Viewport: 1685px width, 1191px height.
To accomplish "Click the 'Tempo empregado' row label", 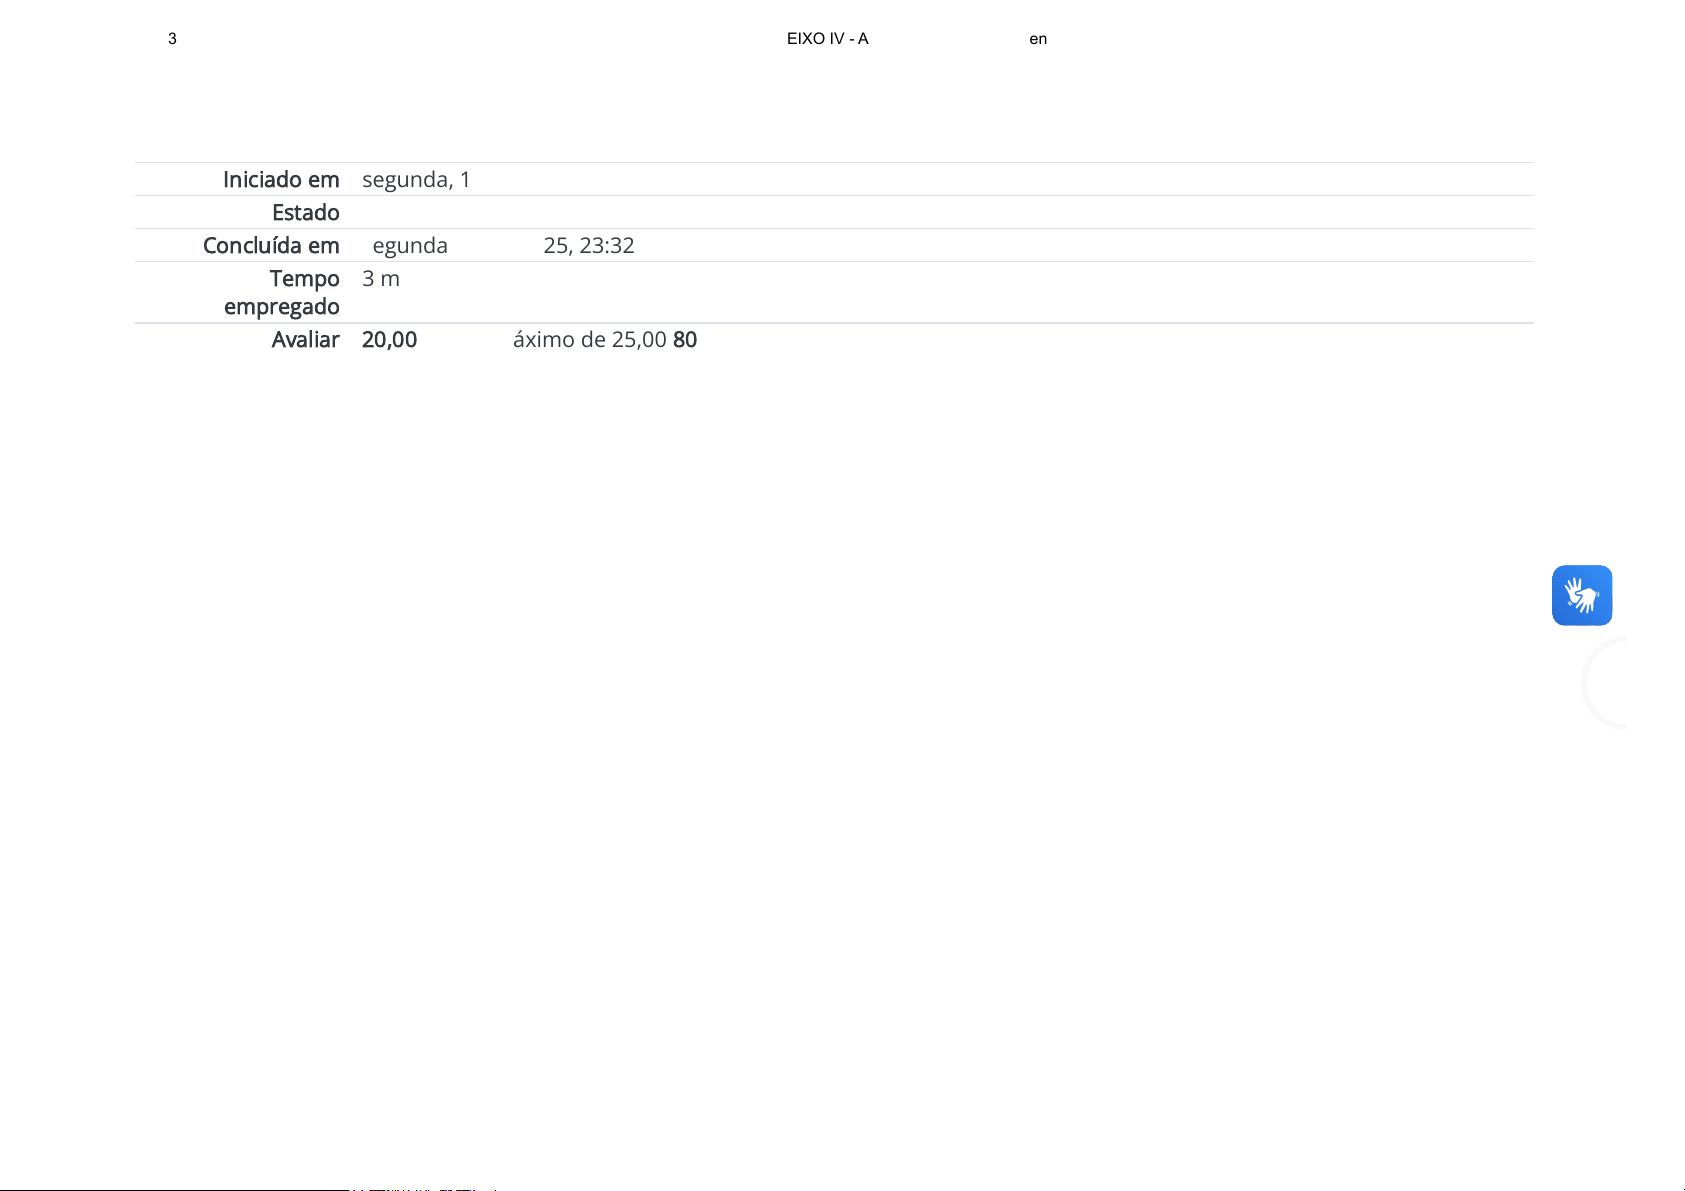I will [282, 292].
